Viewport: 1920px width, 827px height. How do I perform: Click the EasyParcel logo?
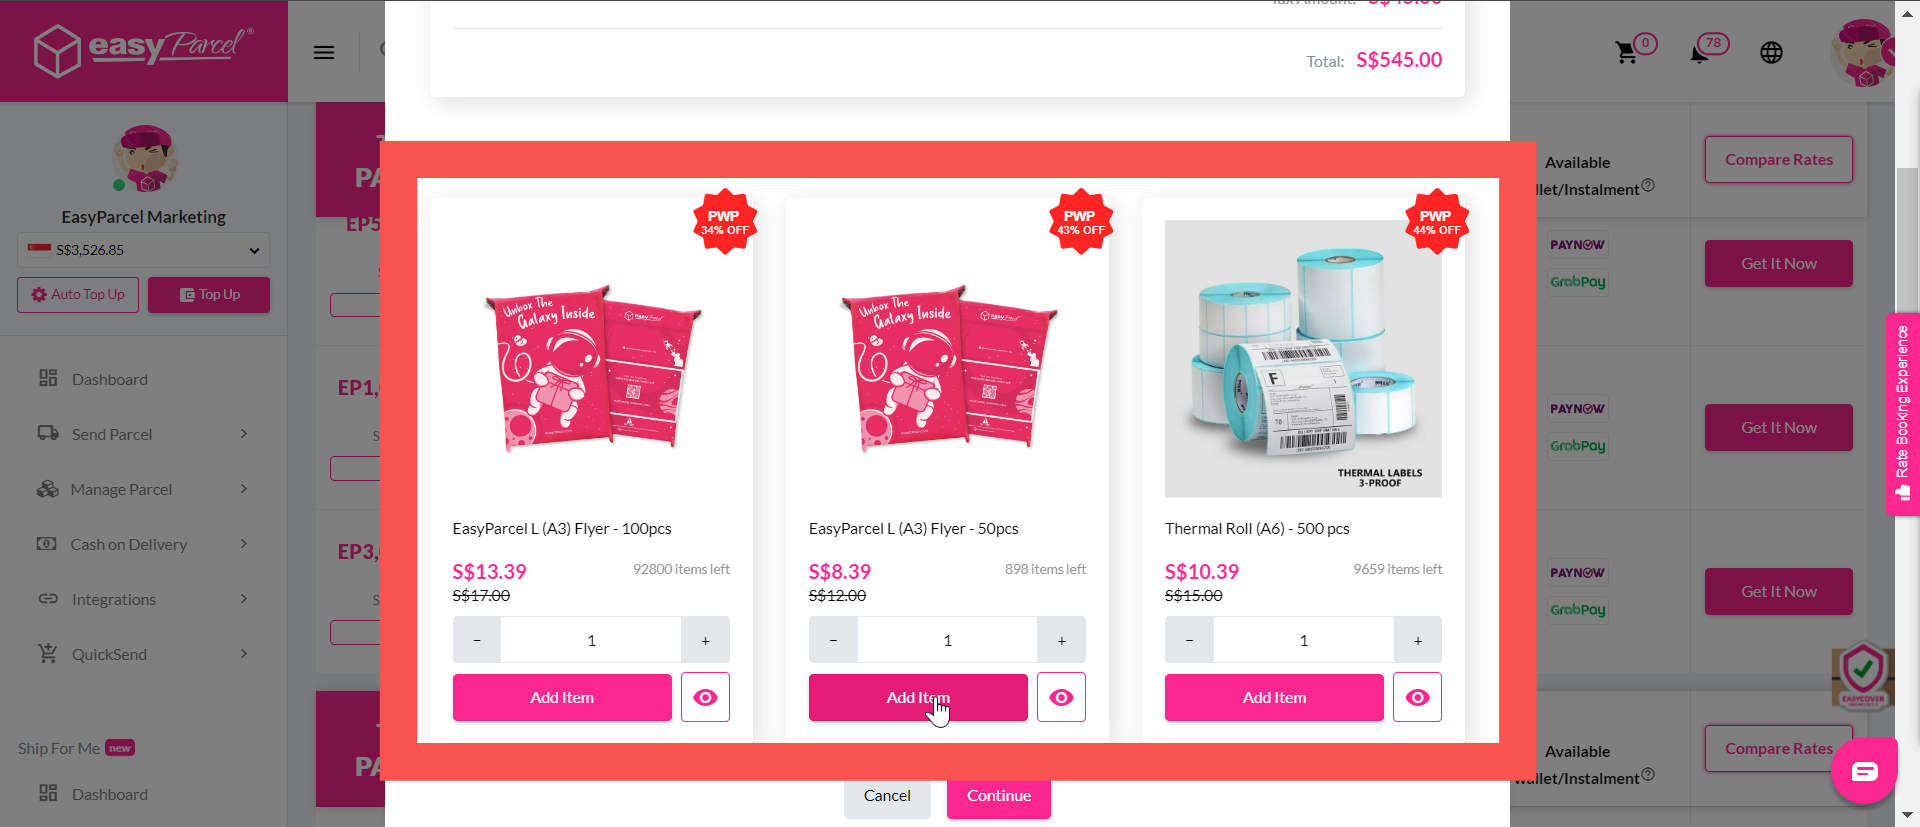click(144, 50)
